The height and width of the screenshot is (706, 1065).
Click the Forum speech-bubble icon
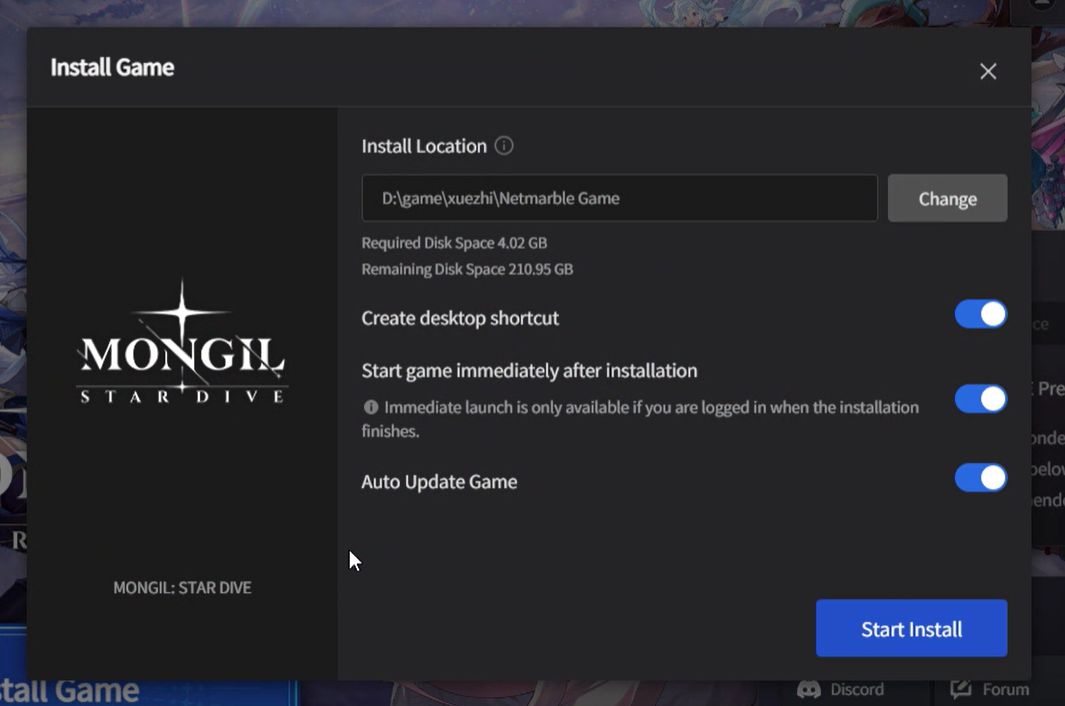[x=961, y=689]
